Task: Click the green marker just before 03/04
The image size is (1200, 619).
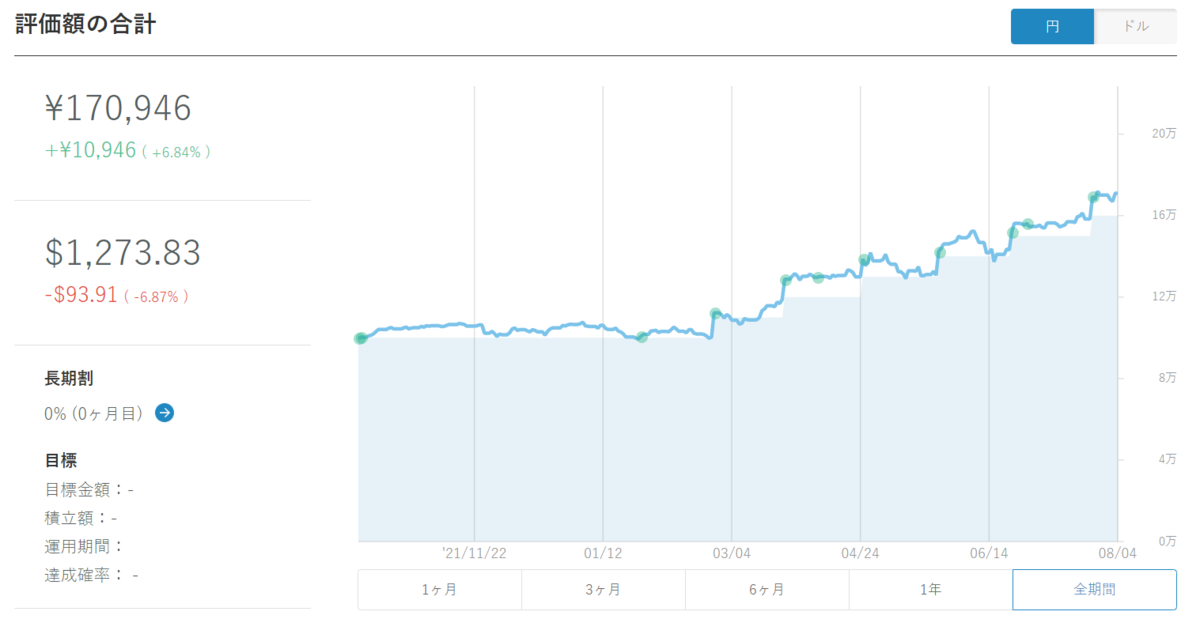Action: coord(716,314)
